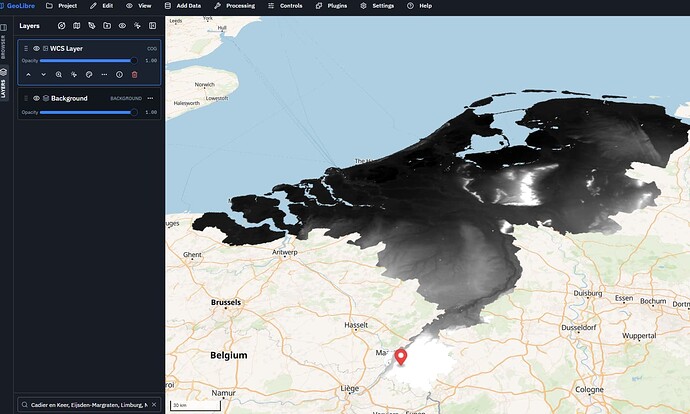Clear the location search with the X
This screenshot has width=690, height=414.
(x=154, y=405)
